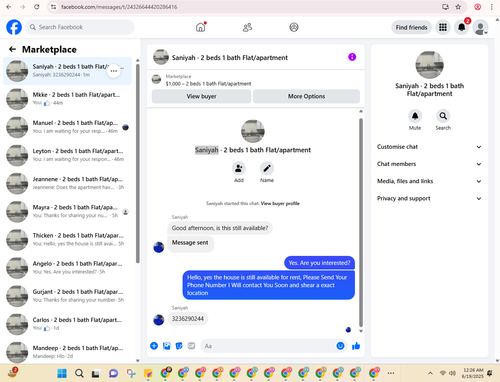Attach a photo with the image icon
The height and width of the screenshot is (382, 500).
167,346
